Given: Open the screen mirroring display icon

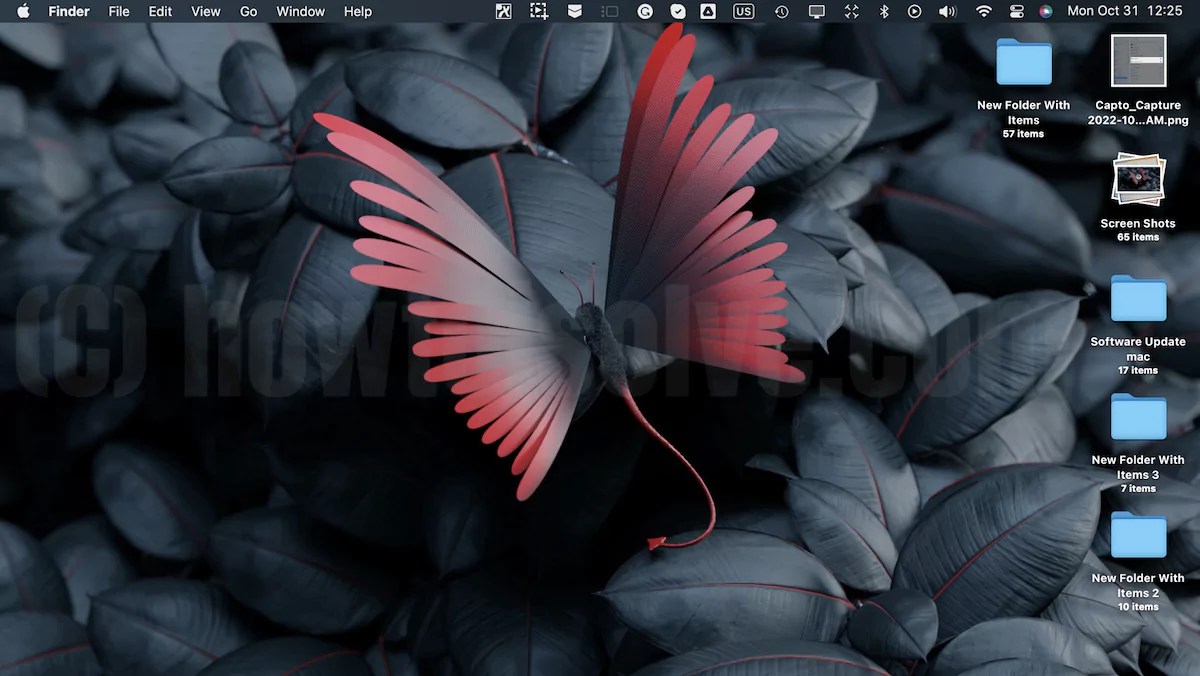Looking at the screenshot, I should point(815,11).
